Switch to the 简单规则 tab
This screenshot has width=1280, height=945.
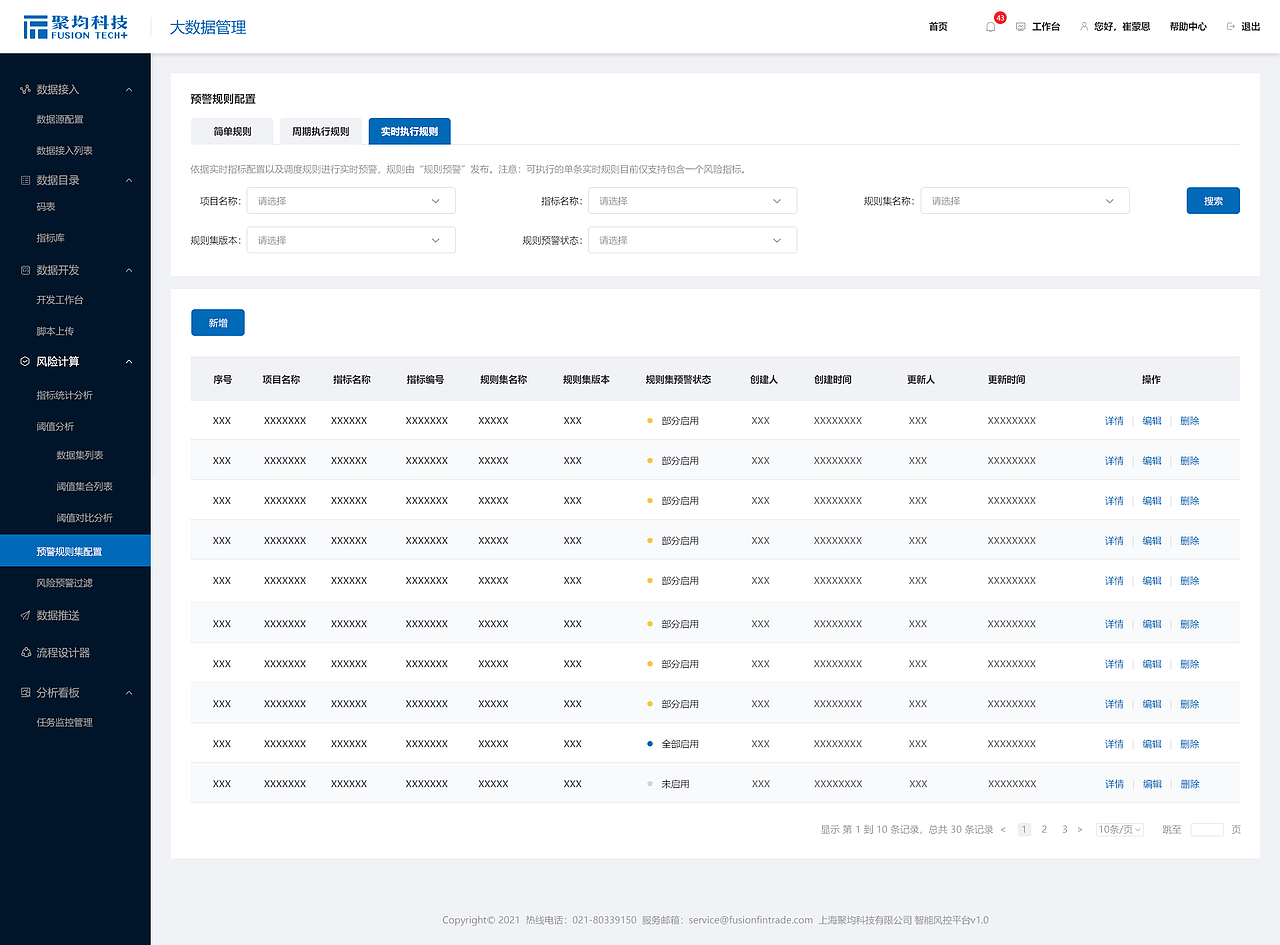[x=232, y=131]
